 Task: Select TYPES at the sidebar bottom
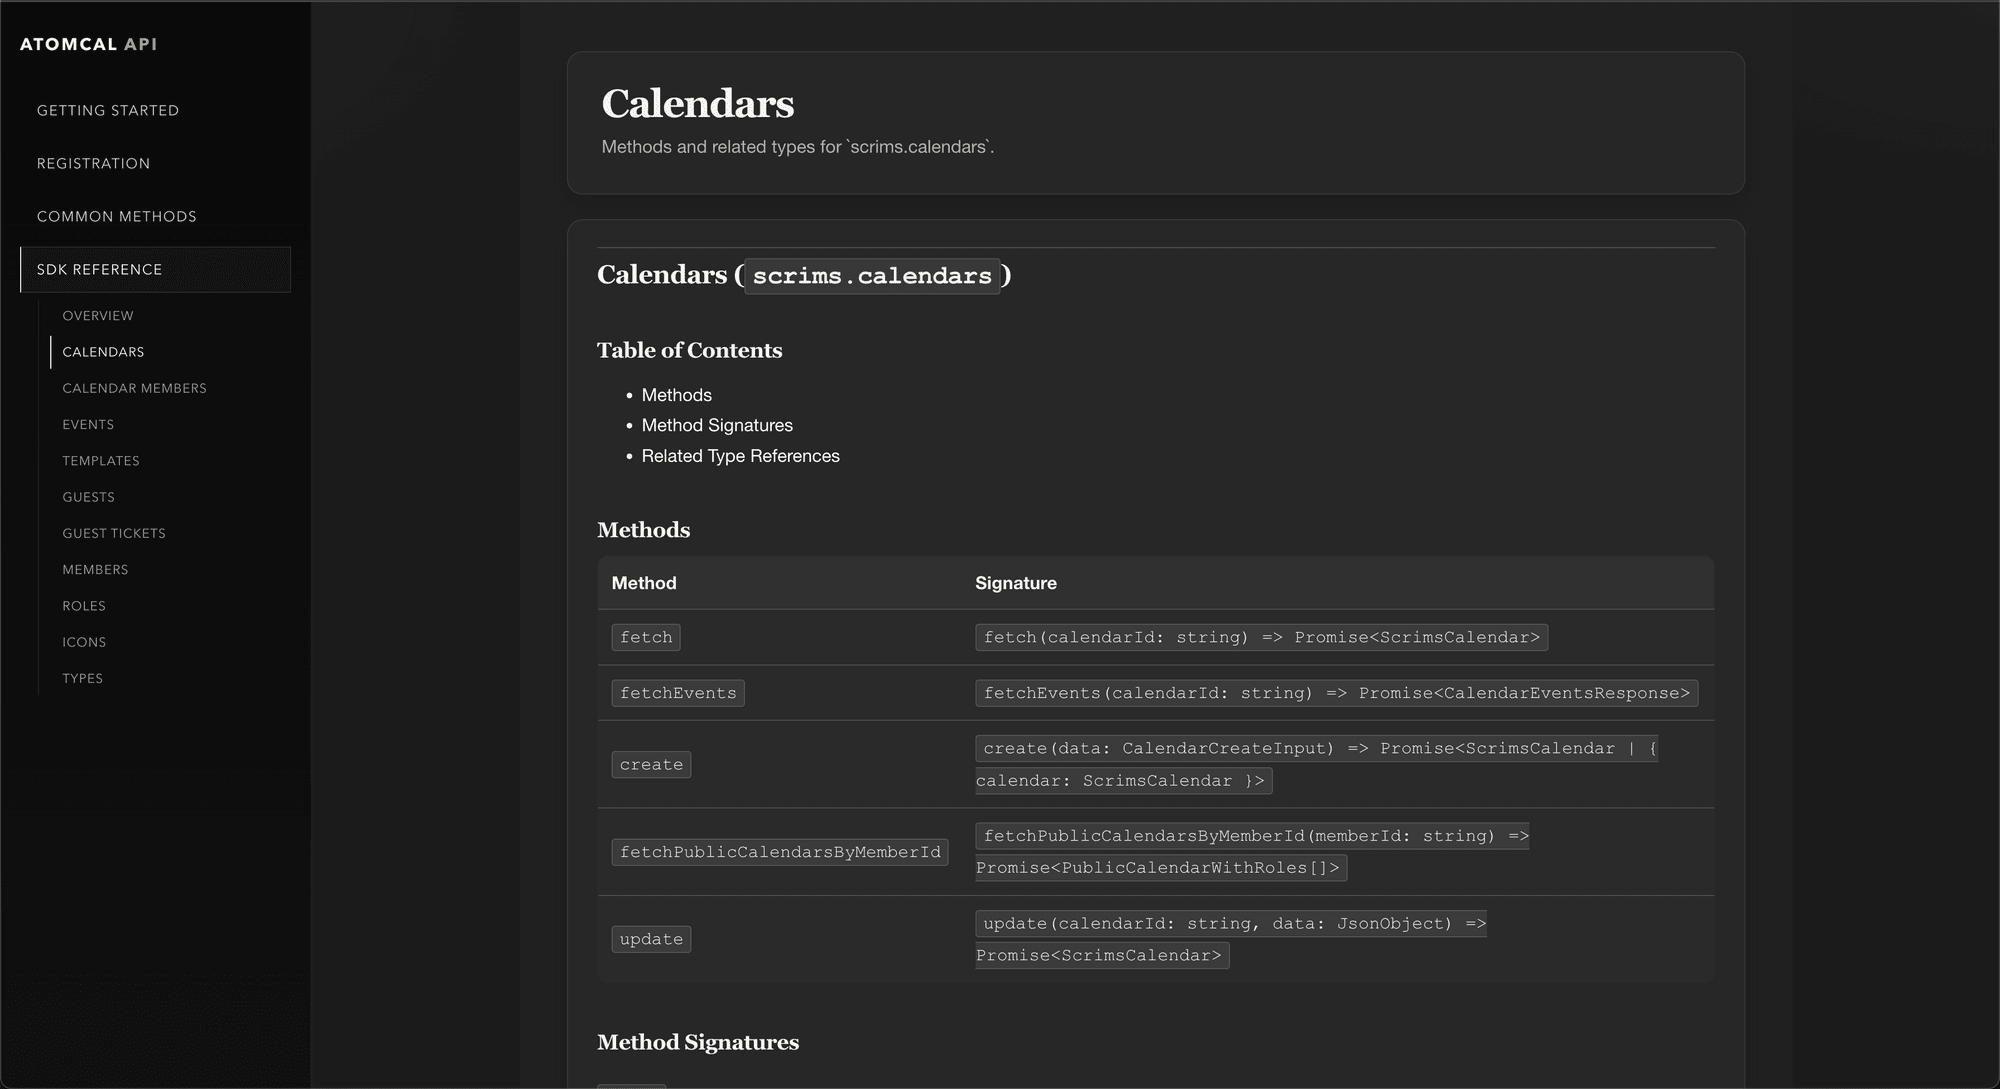pos(82,678)
